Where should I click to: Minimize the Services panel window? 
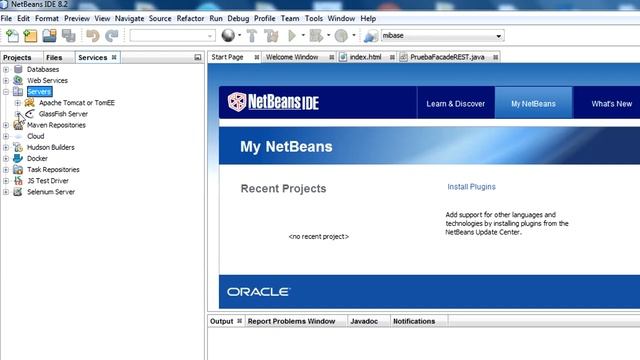point(198,58)
